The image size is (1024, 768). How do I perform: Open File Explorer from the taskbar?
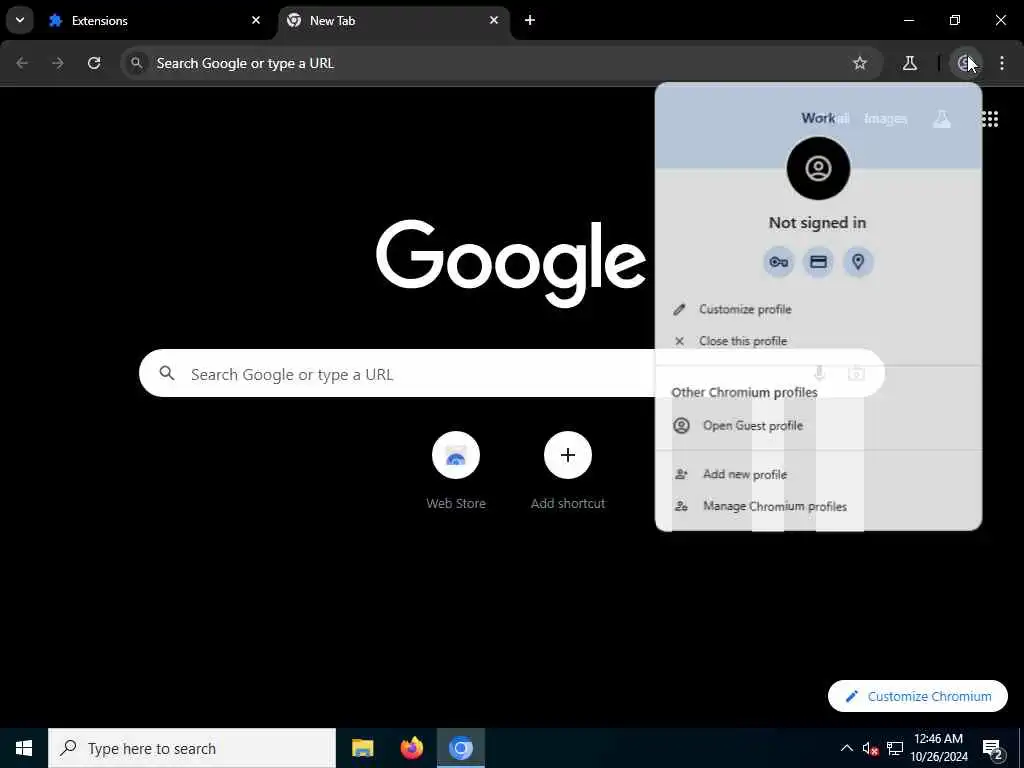[x=362, y=748]
